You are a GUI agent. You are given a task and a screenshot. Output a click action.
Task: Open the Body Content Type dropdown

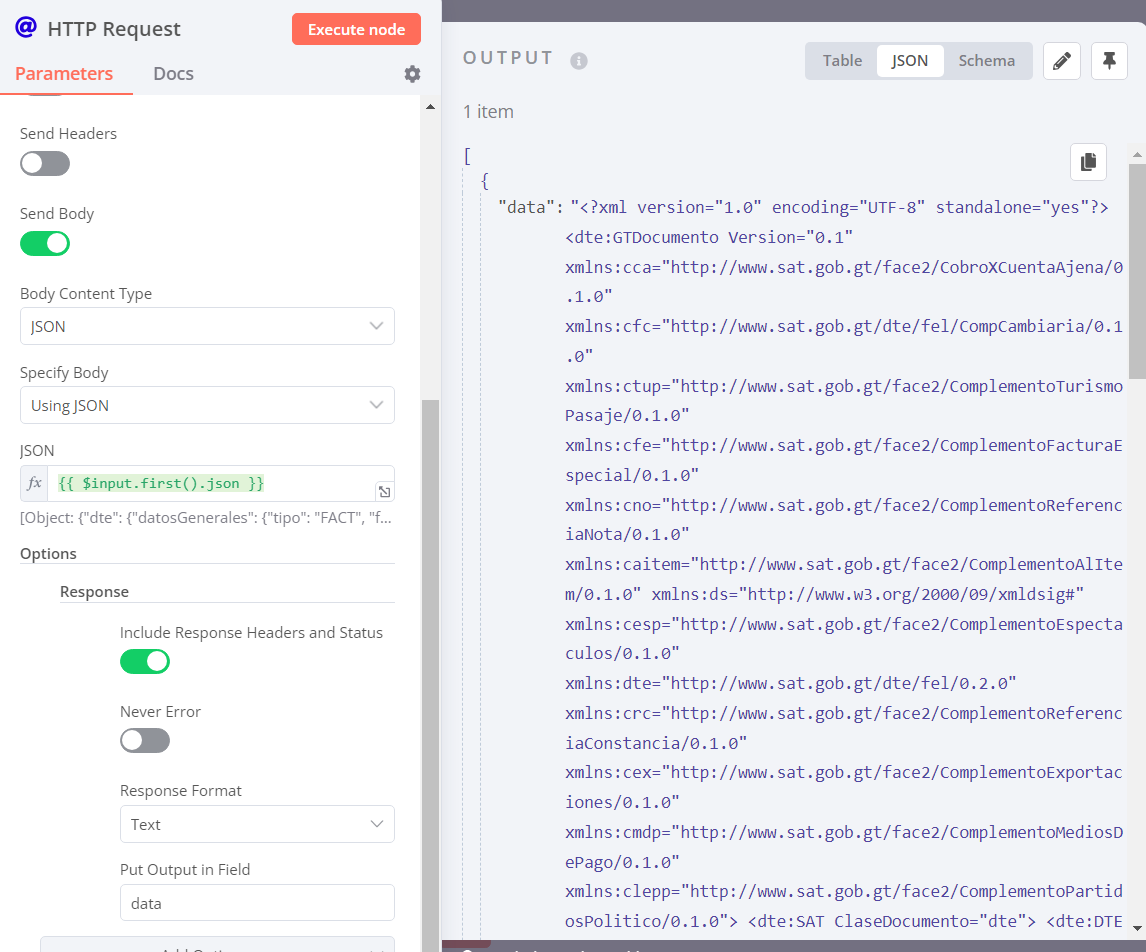coord(207,326)
